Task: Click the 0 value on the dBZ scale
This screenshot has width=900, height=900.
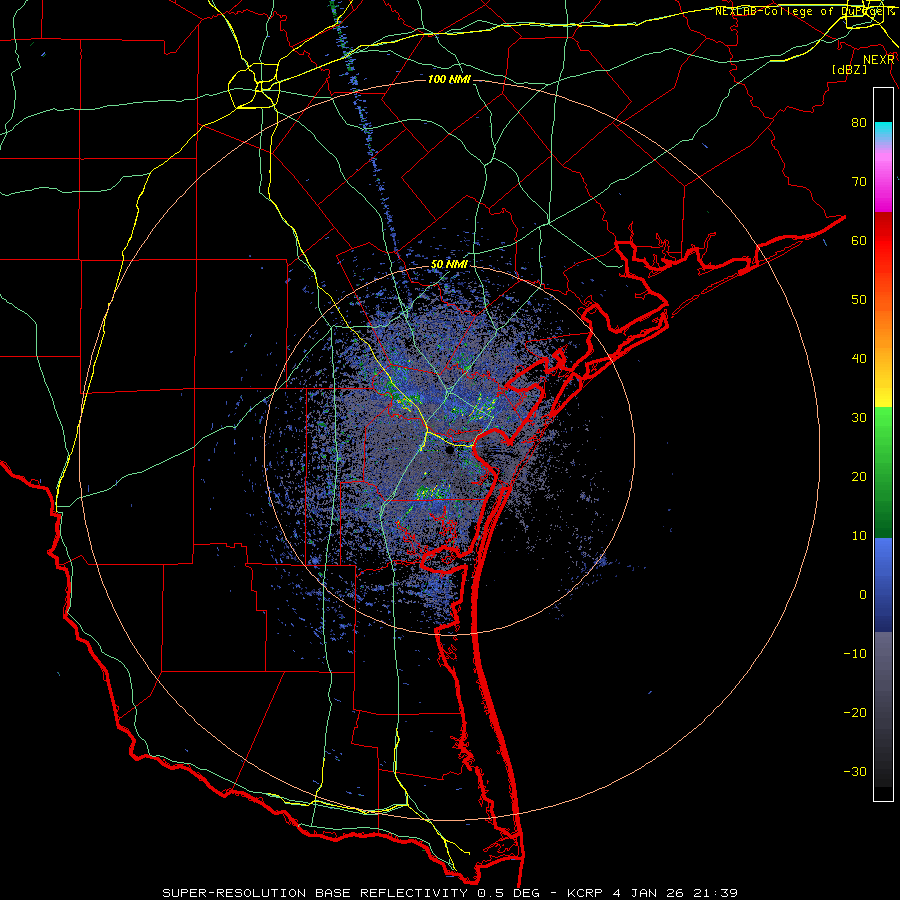Action: point(863,595)
